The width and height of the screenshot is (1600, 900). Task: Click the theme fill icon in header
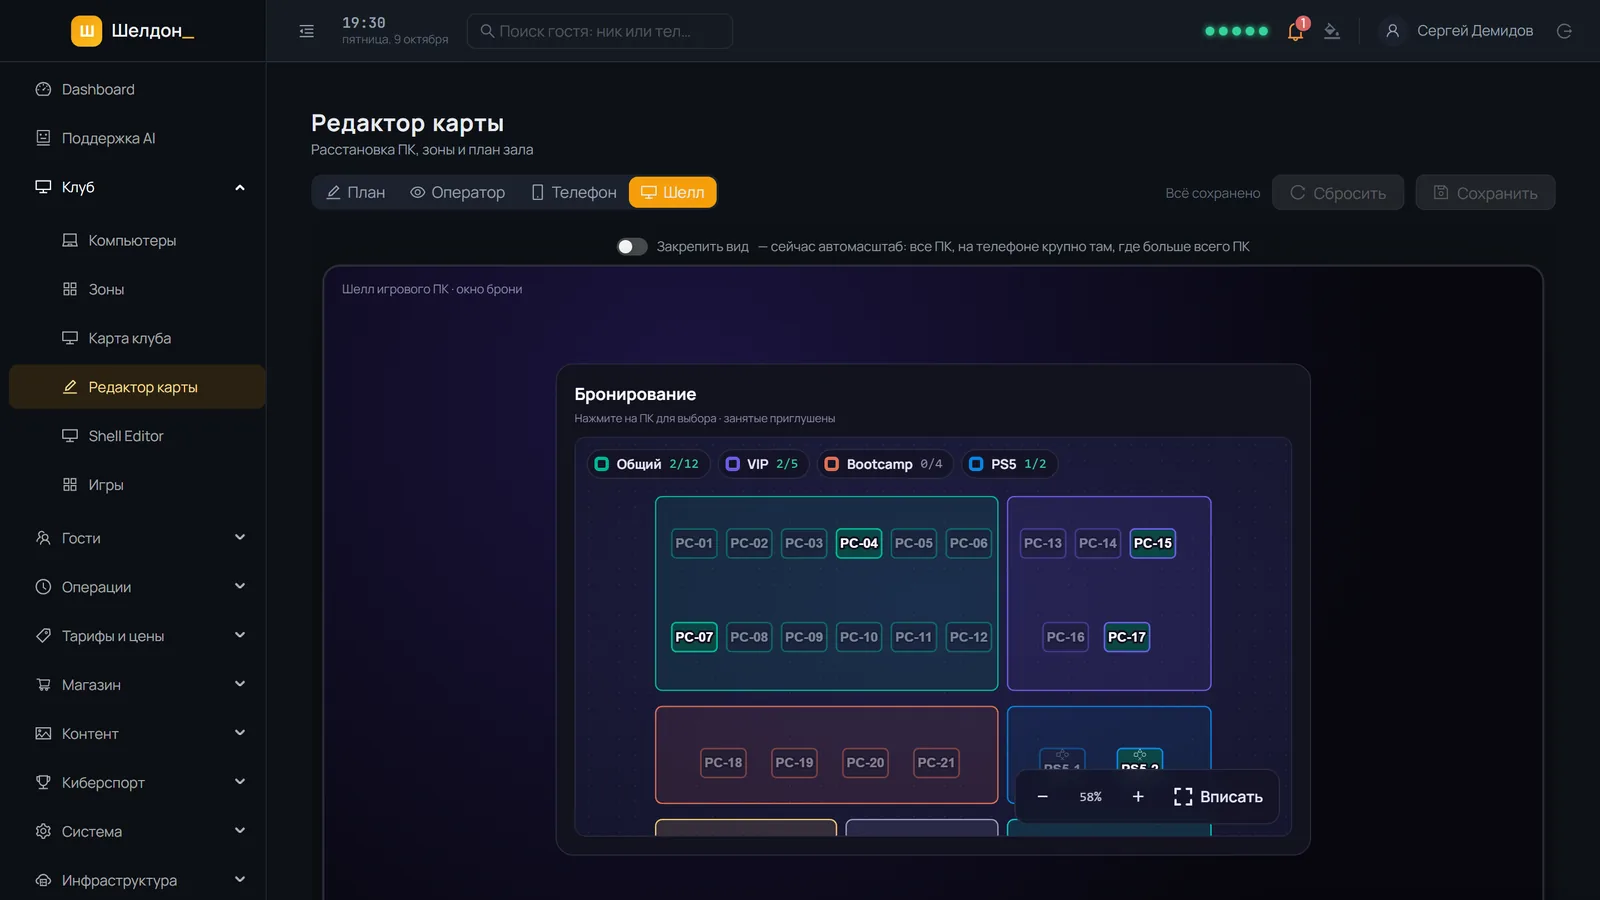[1332, 31]
